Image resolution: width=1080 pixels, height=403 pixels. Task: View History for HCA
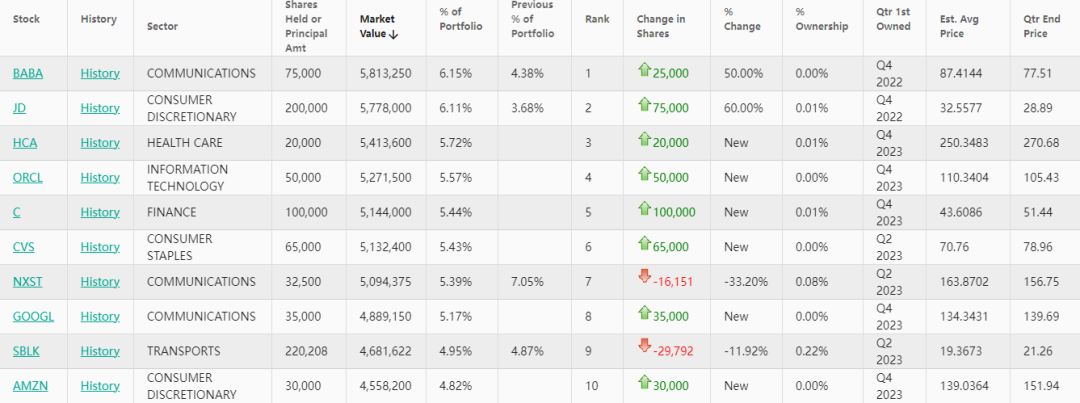tap(100, 143)
